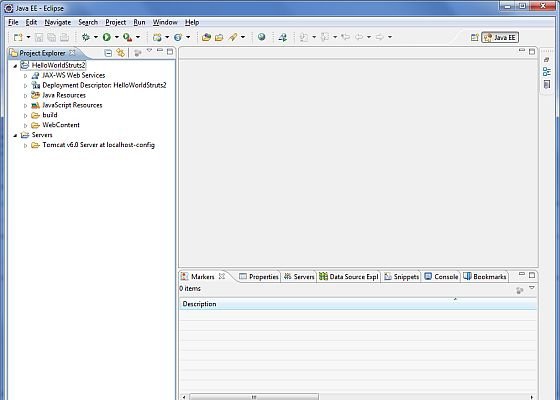Screen dimensions: 560x400
Task: Click the Markers horizontal scrollbar thumb
Action: point(254,397)
